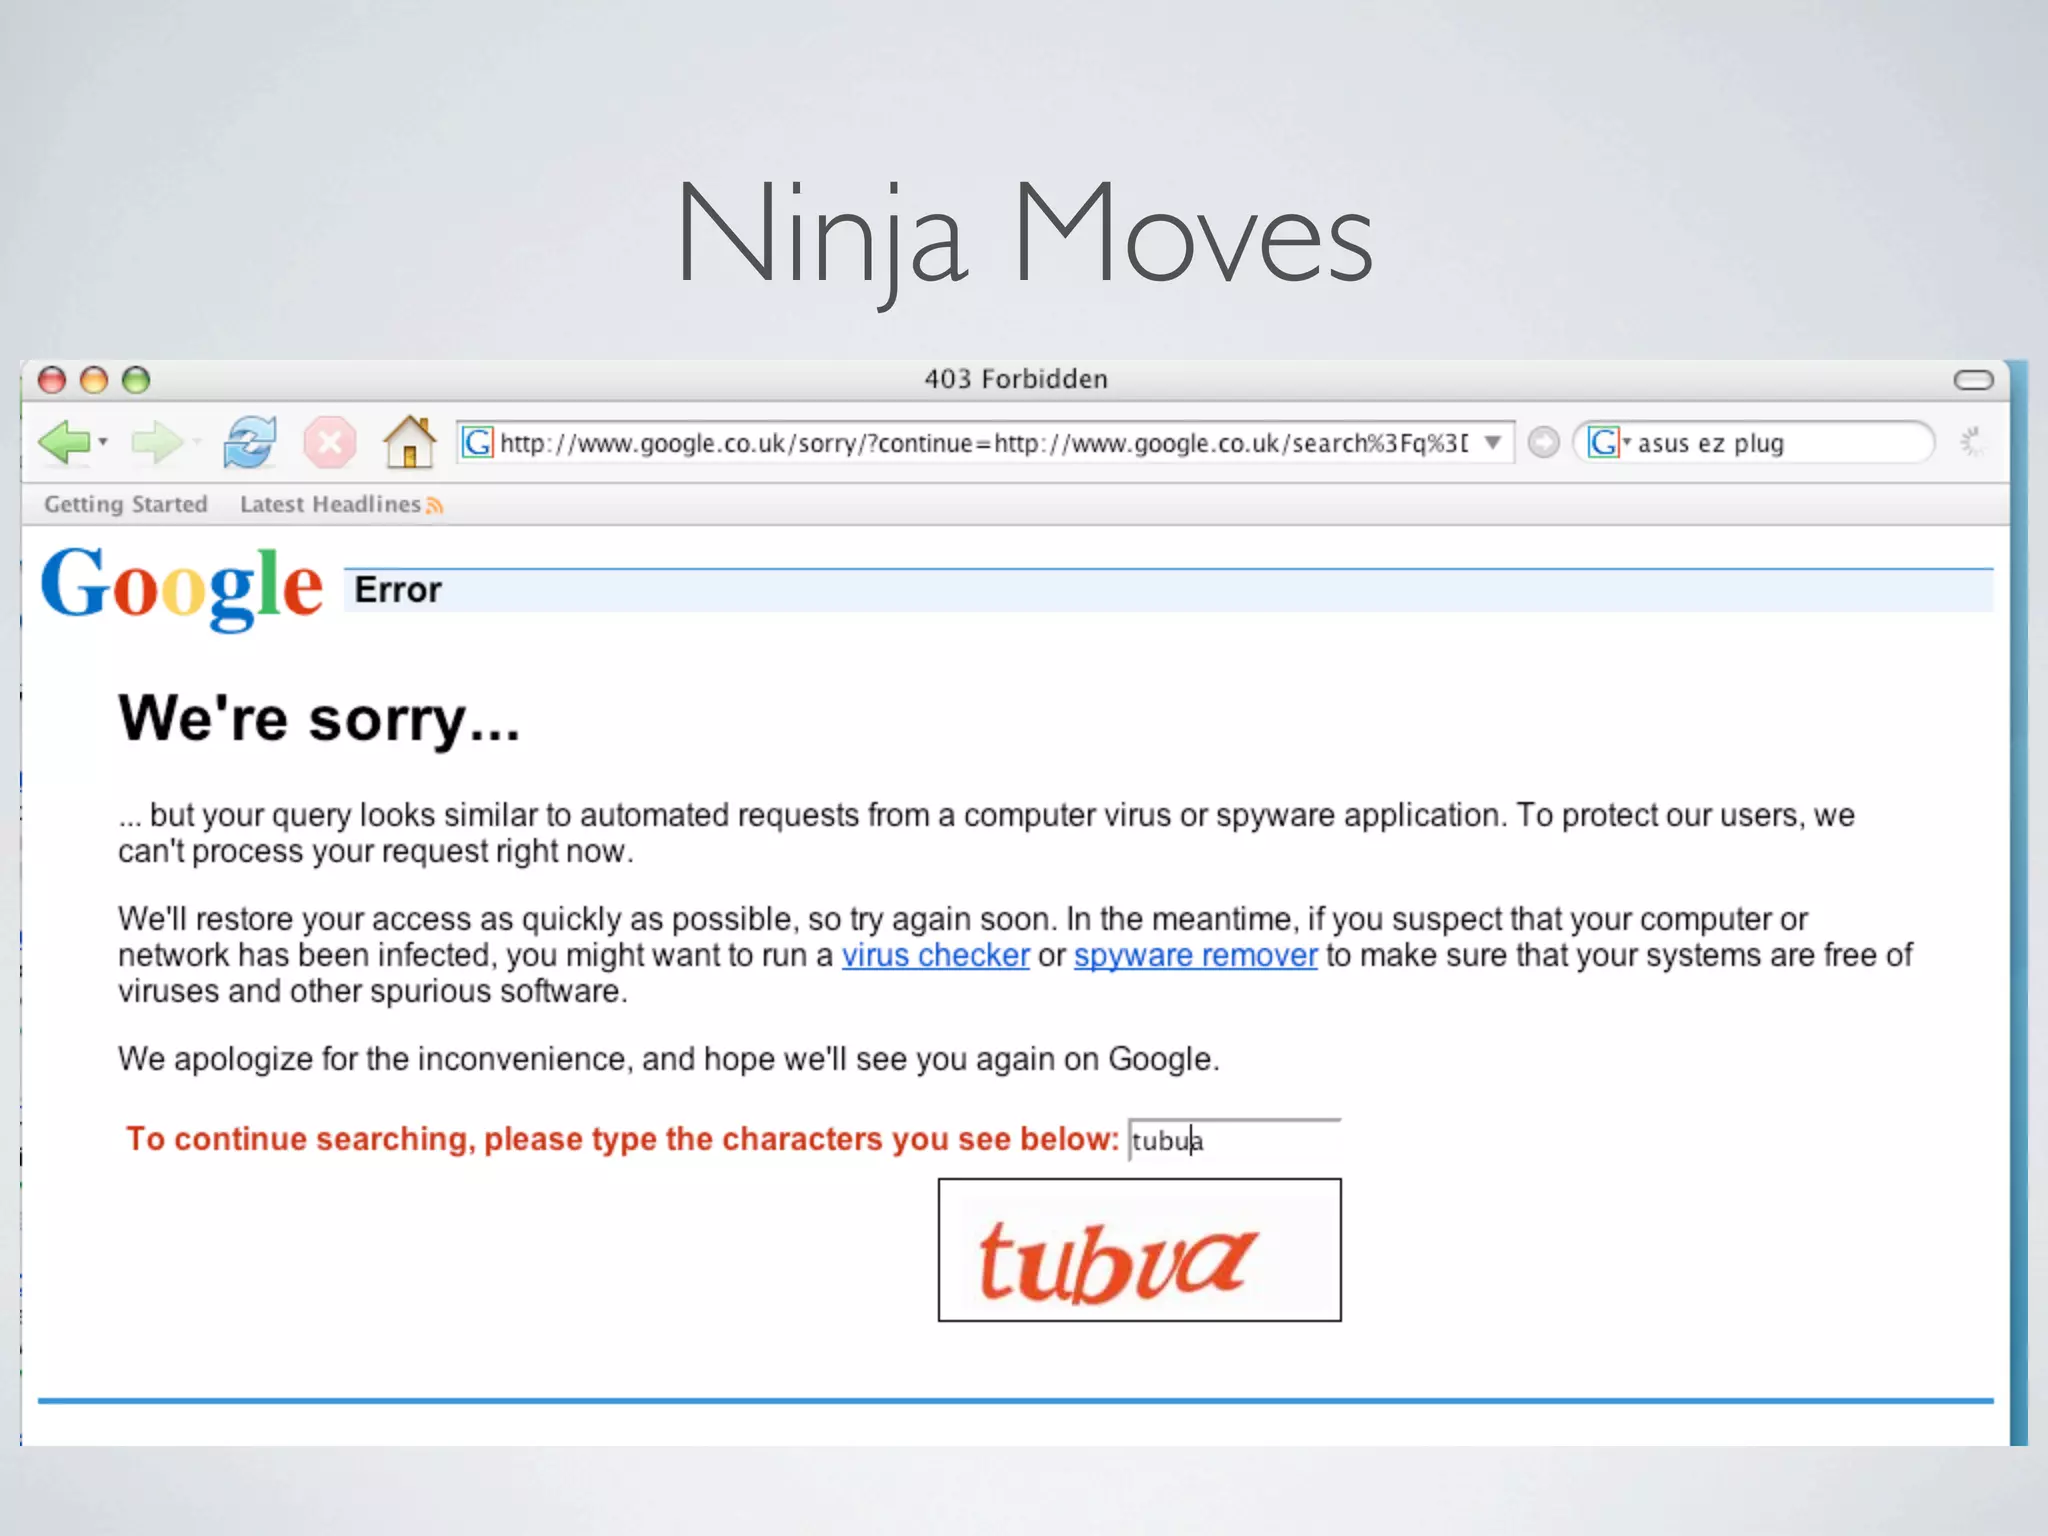Click the URL address field
The height and width of the screenshot is (1536, 2048).
pos(984,442)
